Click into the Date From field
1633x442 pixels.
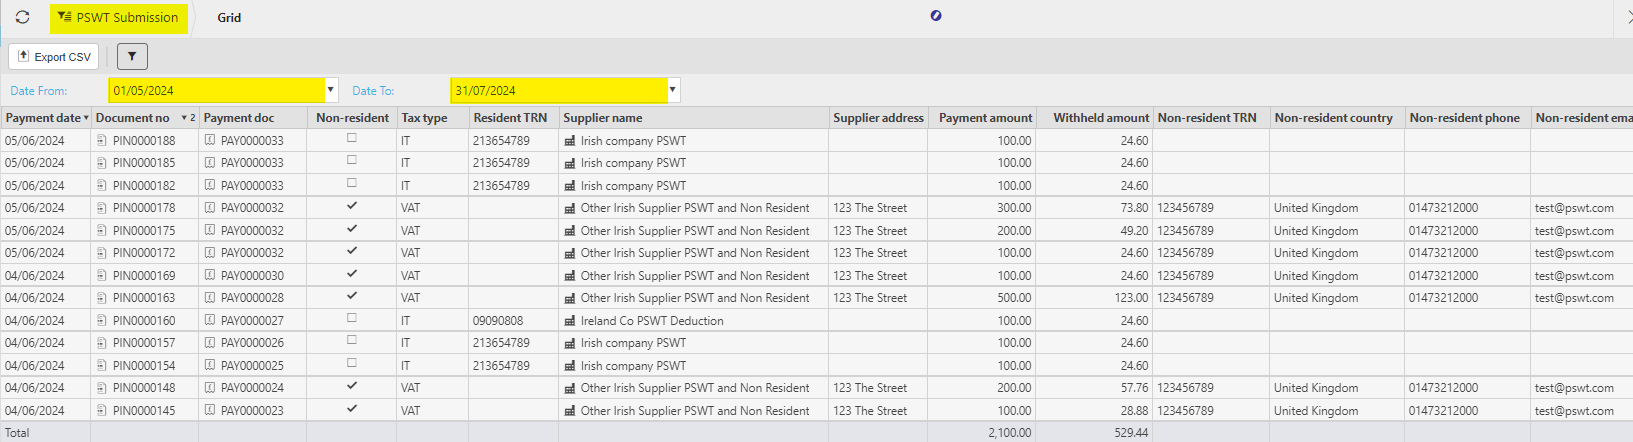coord(215,90)
